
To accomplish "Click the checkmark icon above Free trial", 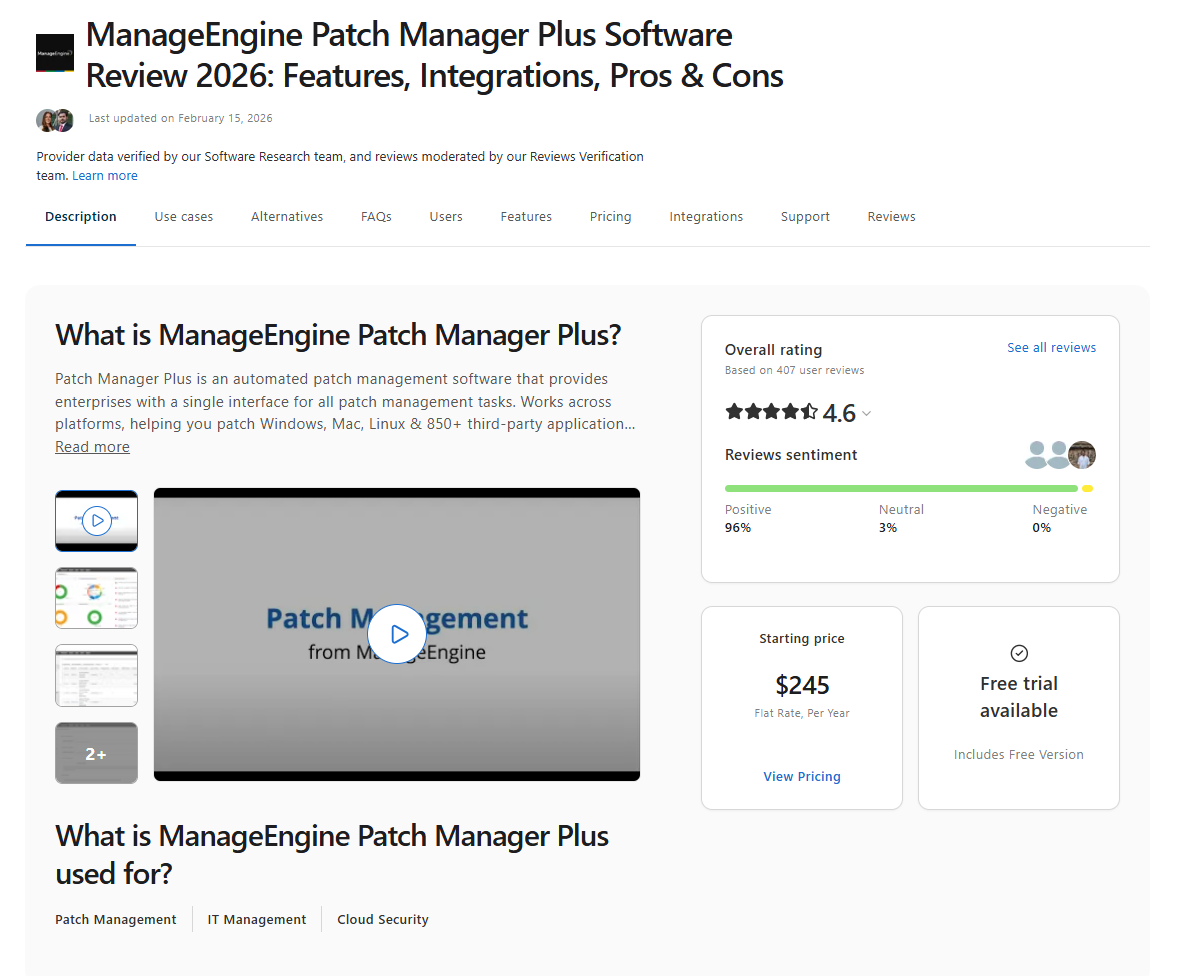I will click(1019, 653).
